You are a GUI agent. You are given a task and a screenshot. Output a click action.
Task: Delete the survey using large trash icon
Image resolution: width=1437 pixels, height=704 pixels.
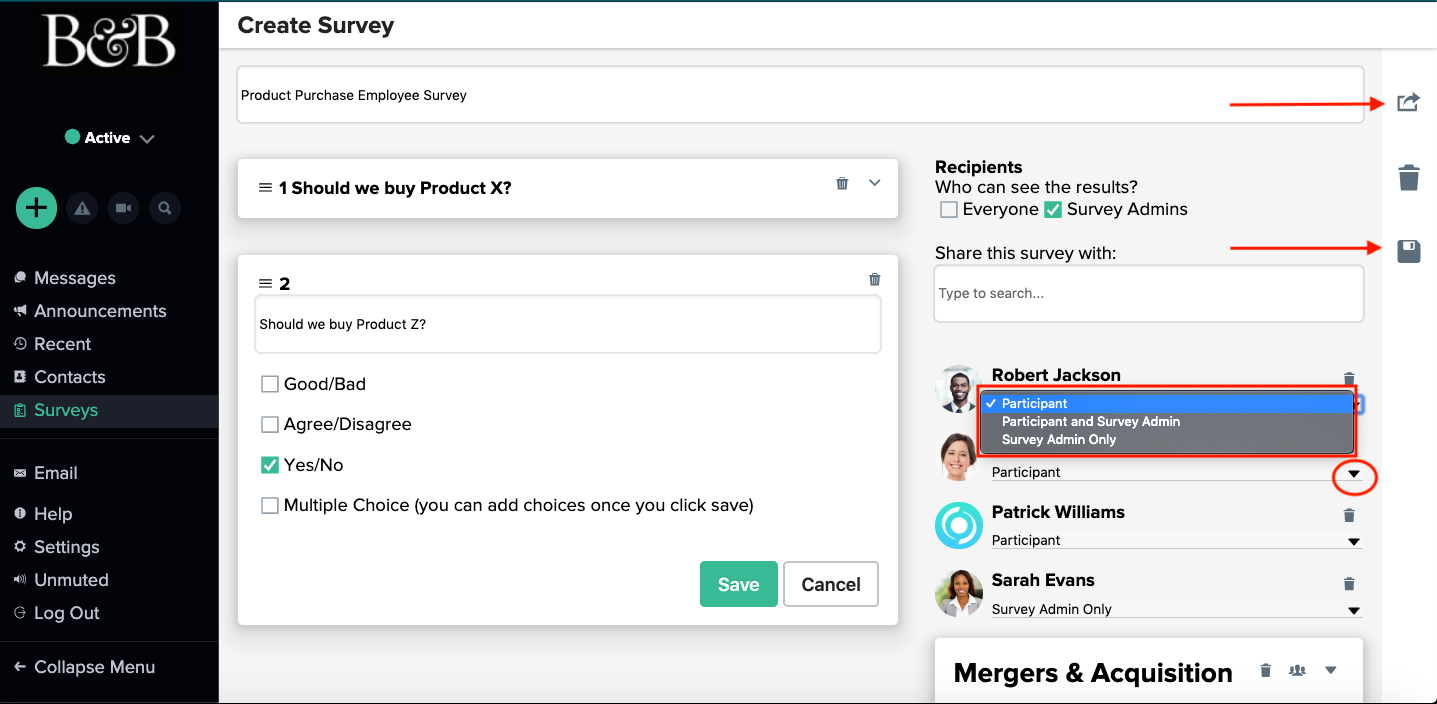[x=1408, y=178]
